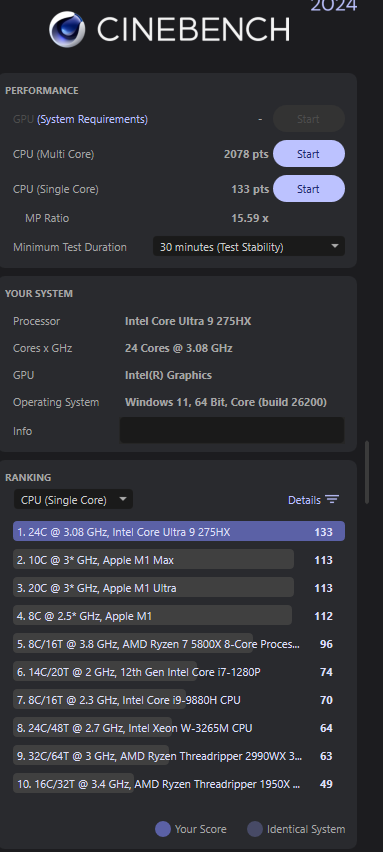Click the CINEBENCH title text
Viewport: 383px width, 852px height.
193,30
